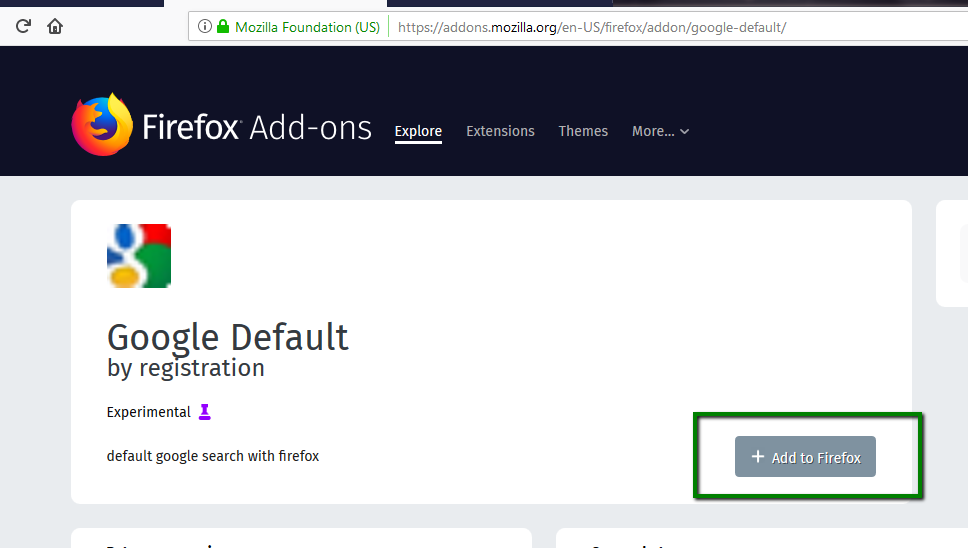Click the Google Default title text
The height and width of the screenshot is (548, 968).
[228, 337]
